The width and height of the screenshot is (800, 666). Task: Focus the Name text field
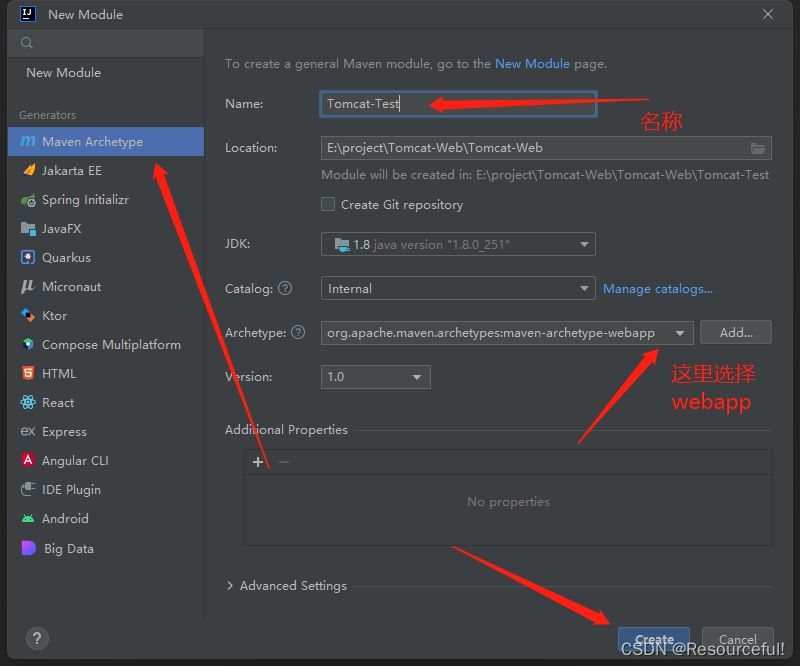click(458, 104)
